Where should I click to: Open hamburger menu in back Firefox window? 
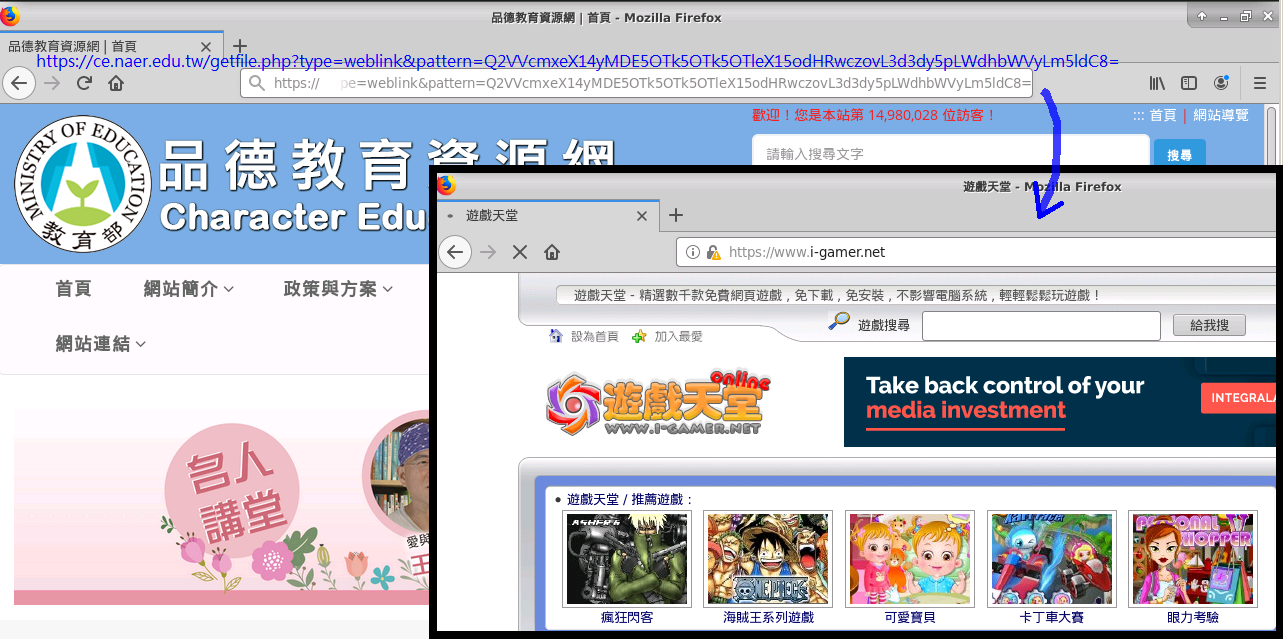[1260, 83]
